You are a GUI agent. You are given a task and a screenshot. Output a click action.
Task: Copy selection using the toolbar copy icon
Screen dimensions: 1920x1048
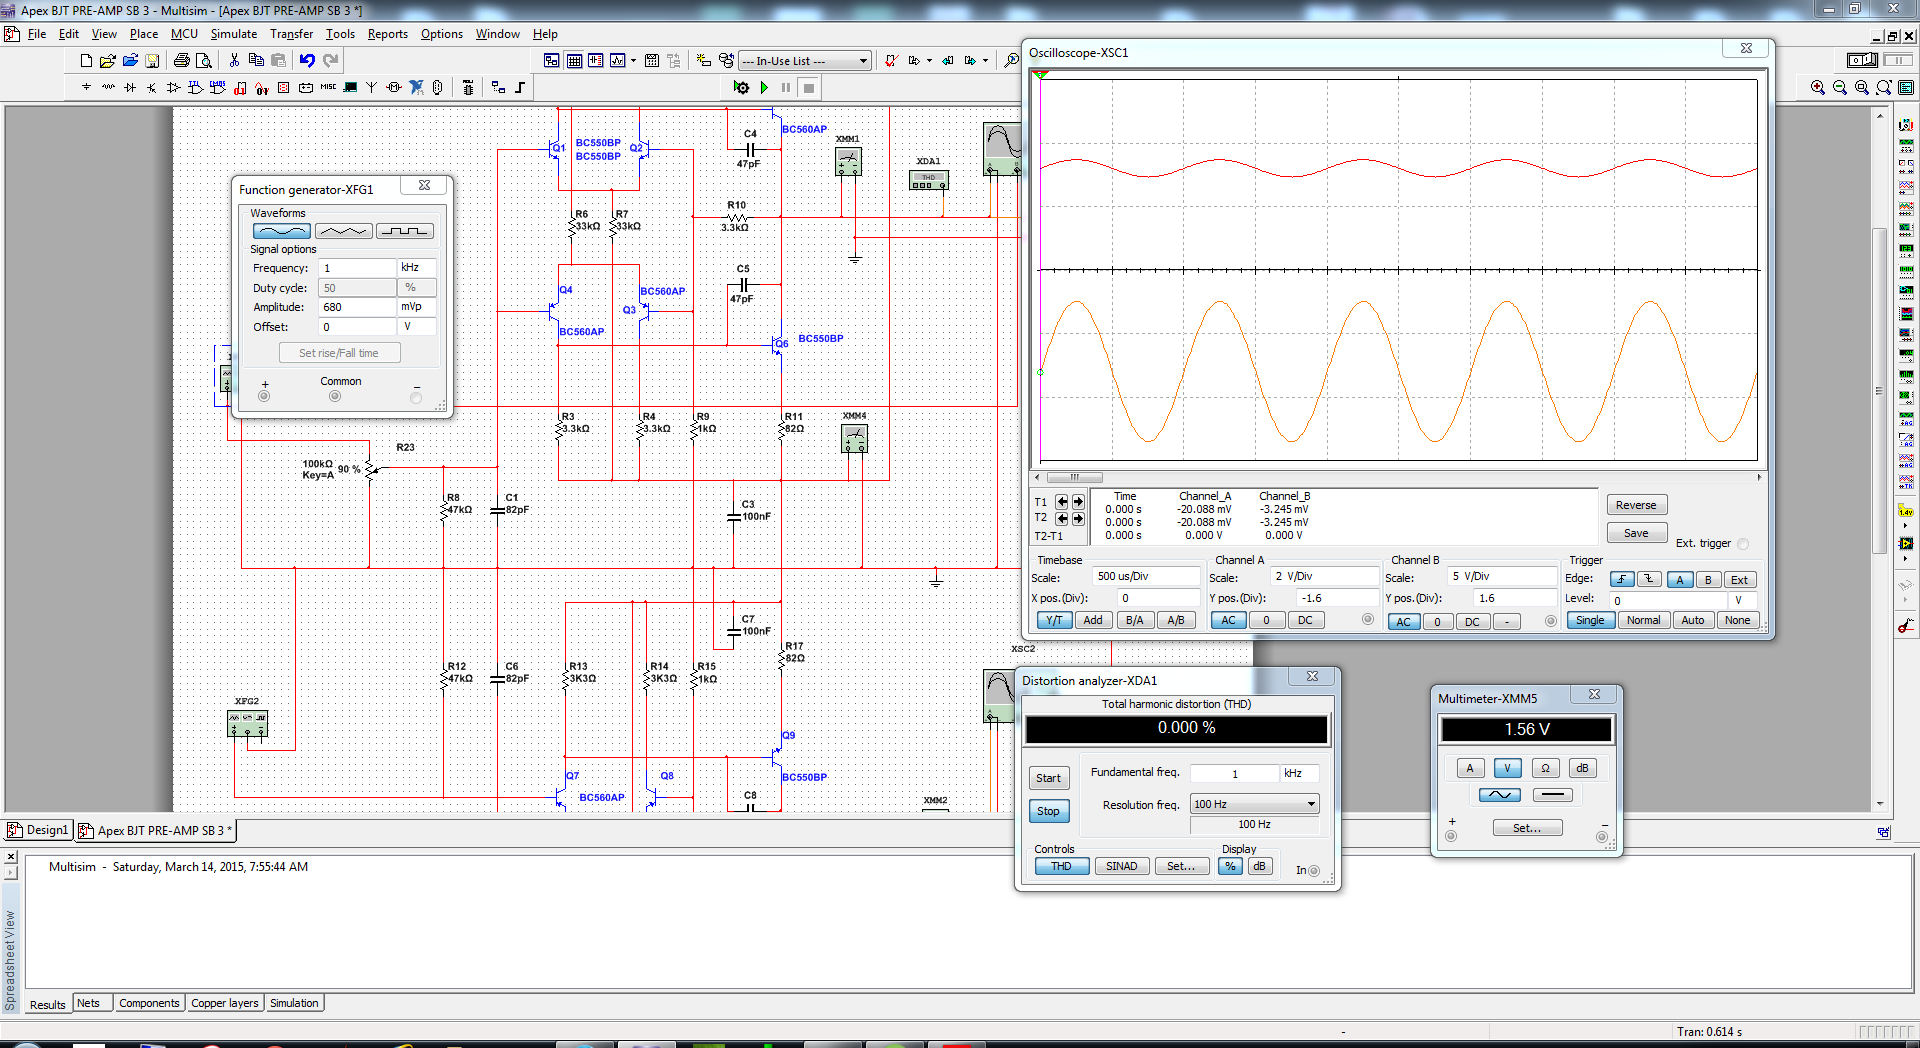[256, 61]
